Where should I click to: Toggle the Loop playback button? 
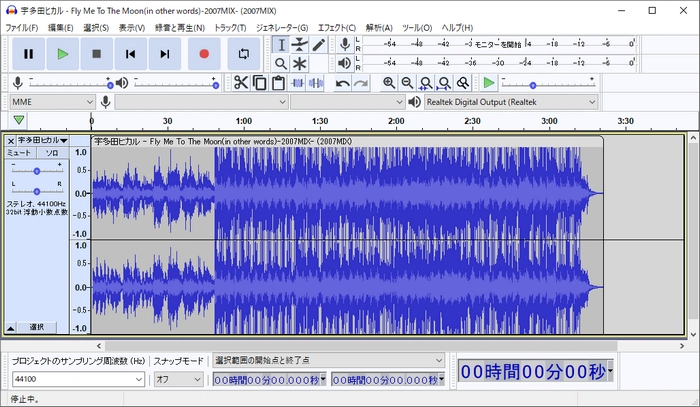[x=243, y=54]
